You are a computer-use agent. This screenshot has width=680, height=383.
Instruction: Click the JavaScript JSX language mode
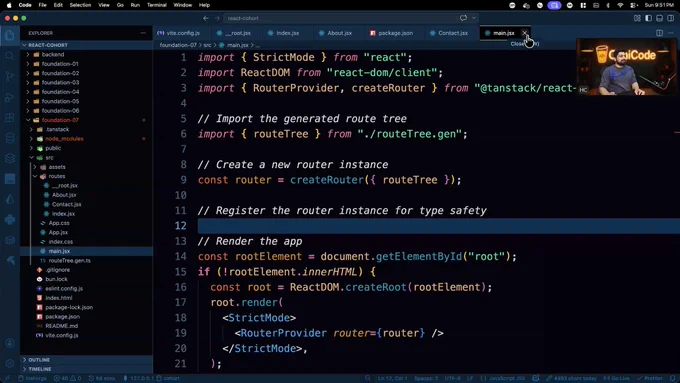coord(503,378)
